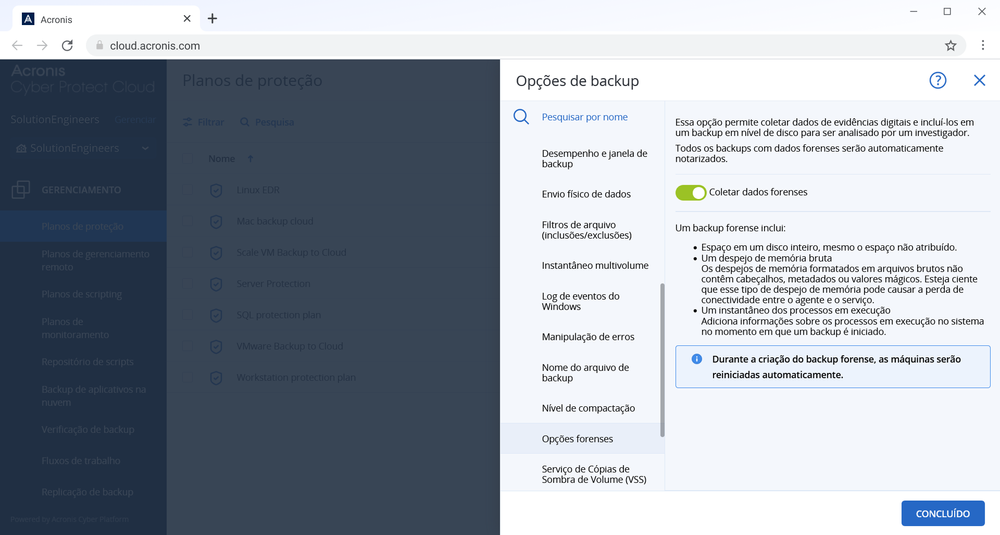The image size is (1000, 535).
Task: Click the search magnifier icon in options
Action: (521, 117)
